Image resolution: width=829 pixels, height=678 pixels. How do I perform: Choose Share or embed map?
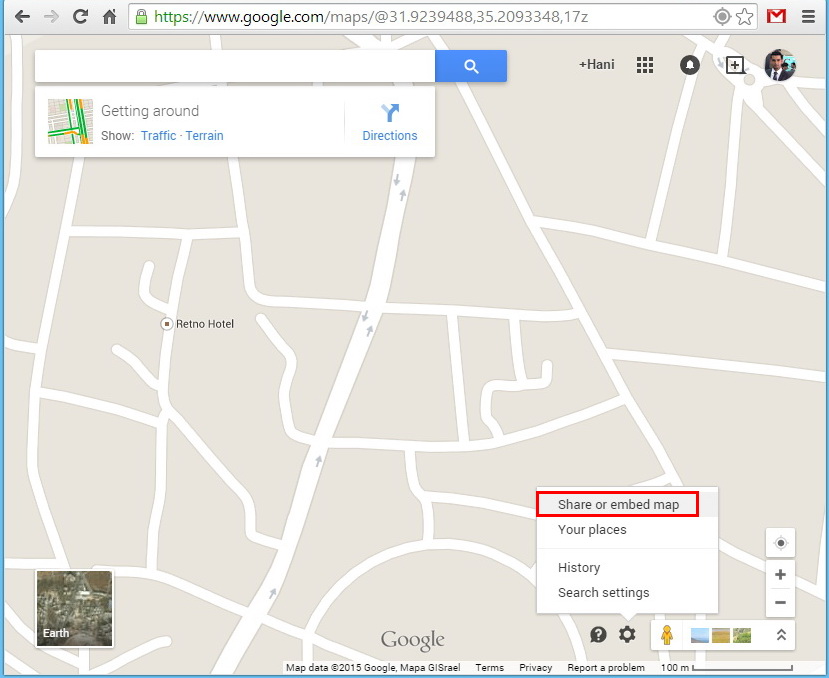pos(627,505)
